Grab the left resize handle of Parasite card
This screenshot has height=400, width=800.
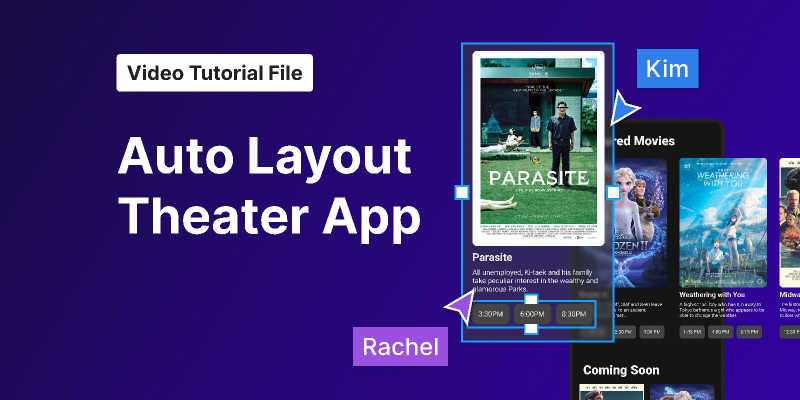[462, 192]
